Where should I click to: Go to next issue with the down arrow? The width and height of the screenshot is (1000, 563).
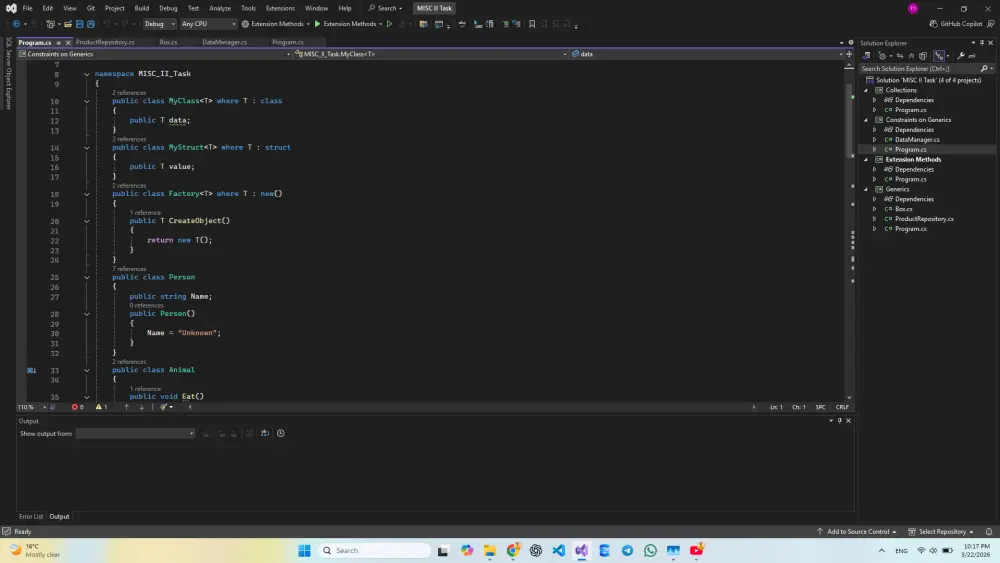(x=141, y=407)
